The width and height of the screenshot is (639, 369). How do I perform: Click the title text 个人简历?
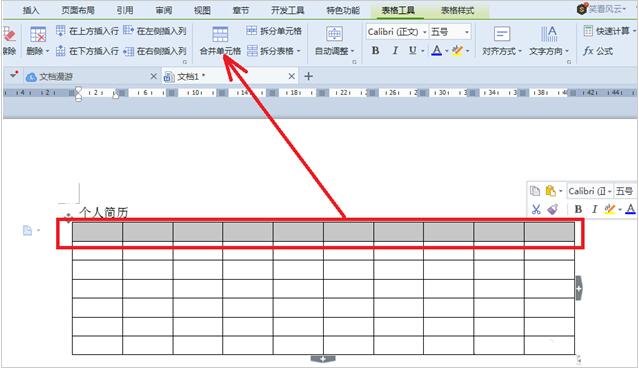pyautogui.click(x=104, y=212)
